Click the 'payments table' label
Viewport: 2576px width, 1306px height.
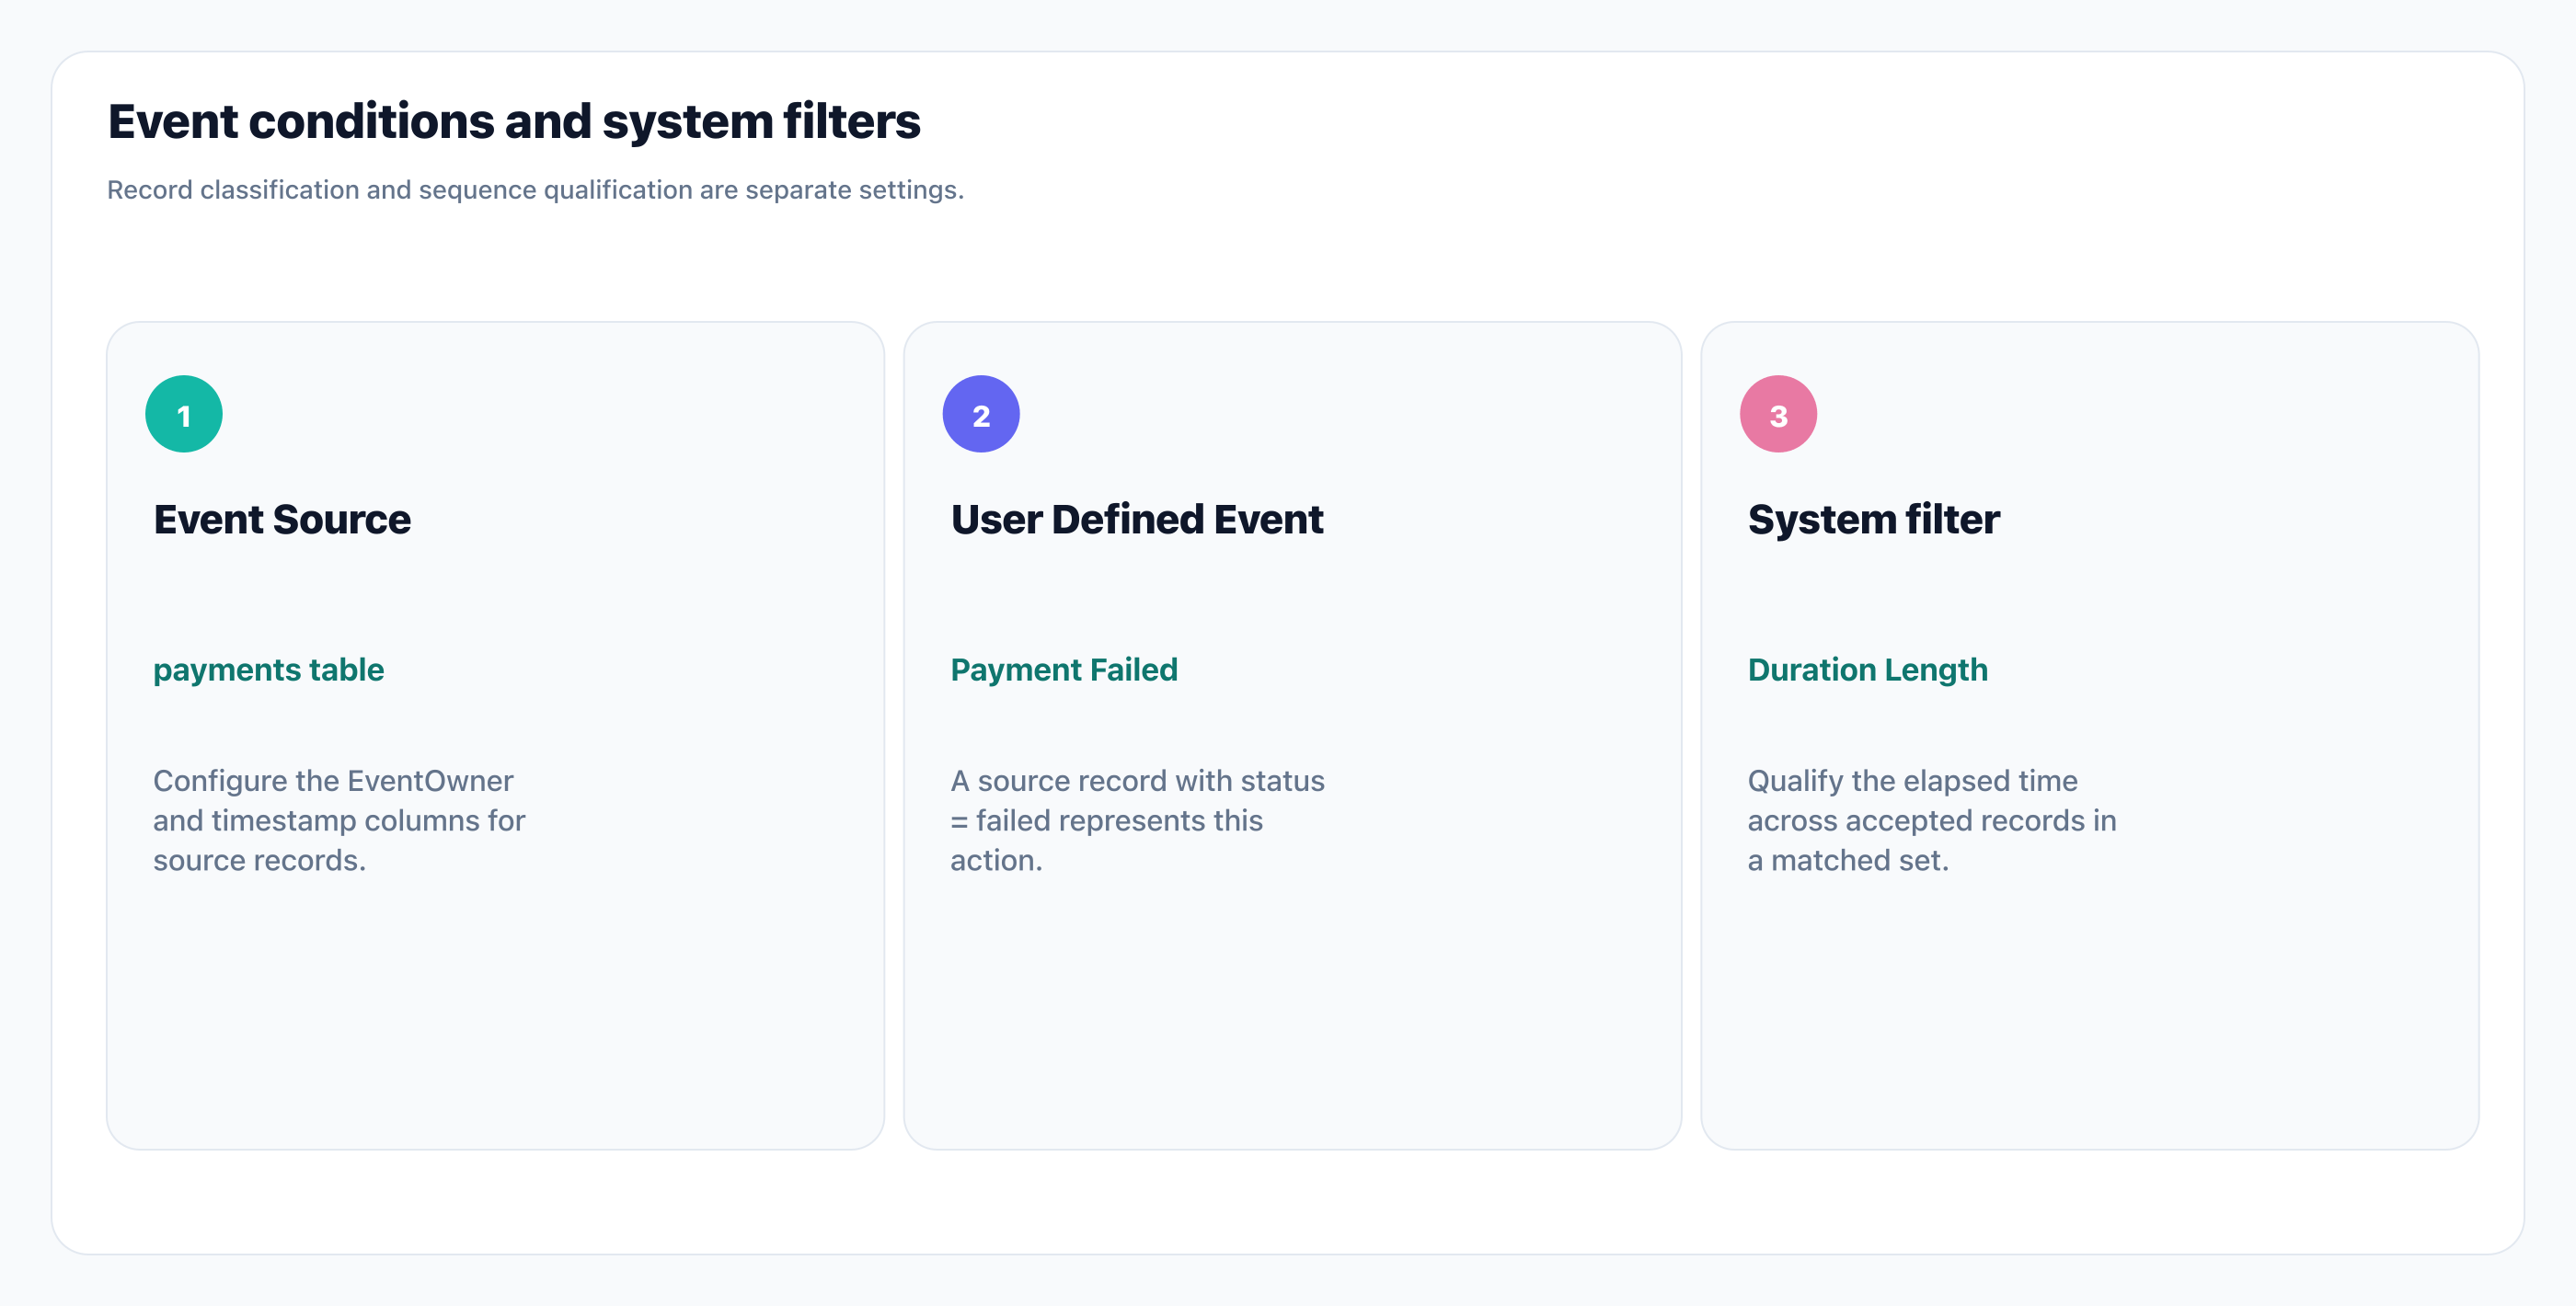268,670
